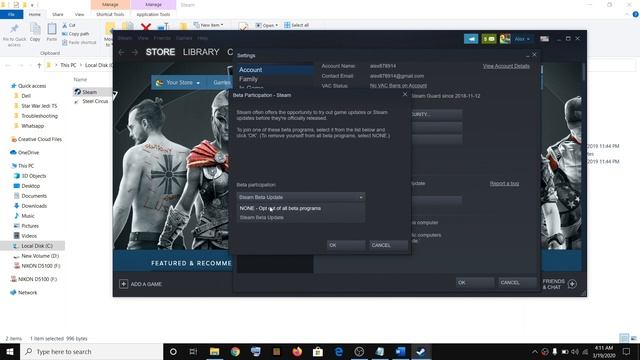Image resolution: width=640 pixels, height=360 pixels.
Task: Open the volume control in system tray
Action: (x=575, y=351)
